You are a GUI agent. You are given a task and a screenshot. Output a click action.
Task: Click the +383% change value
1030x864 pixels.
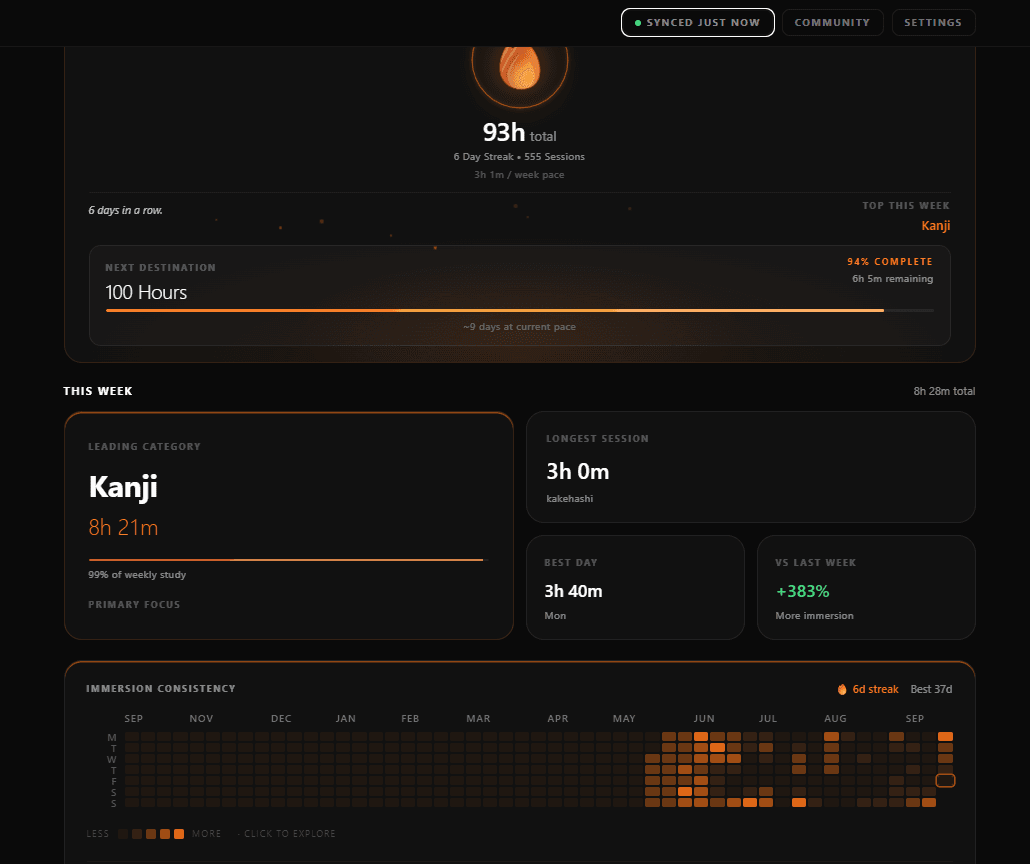(802, 591)
